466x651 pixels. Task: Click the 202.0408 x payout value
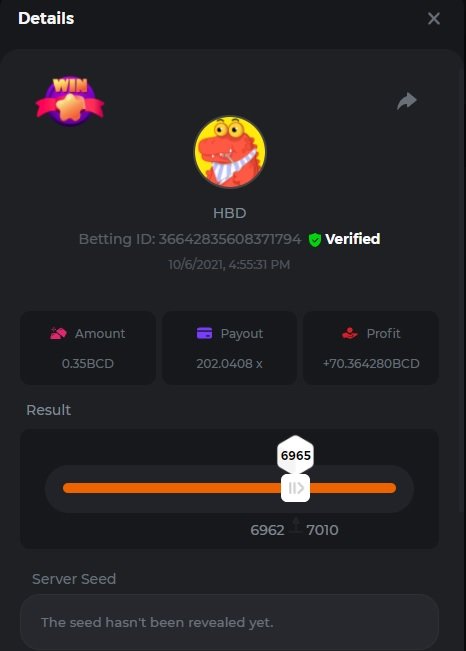point(229,364)
